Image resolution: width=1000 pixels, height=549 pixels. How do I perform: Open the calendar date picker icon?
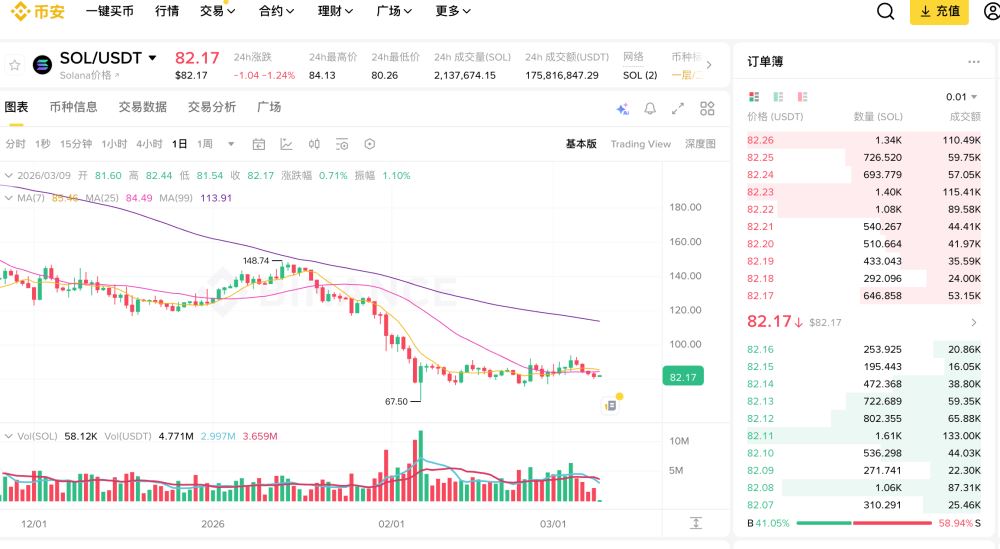(x=258, y=144)
